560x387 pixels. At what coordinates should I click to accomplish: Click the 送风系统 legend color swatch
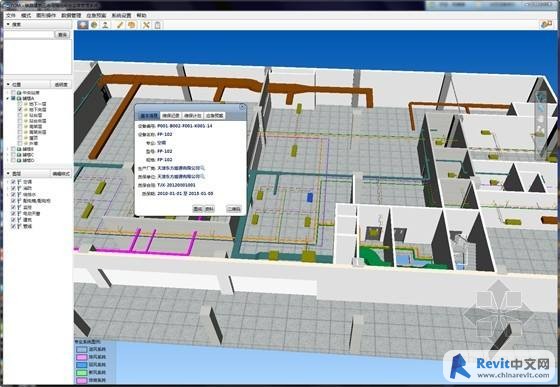(x=82, y=350)
